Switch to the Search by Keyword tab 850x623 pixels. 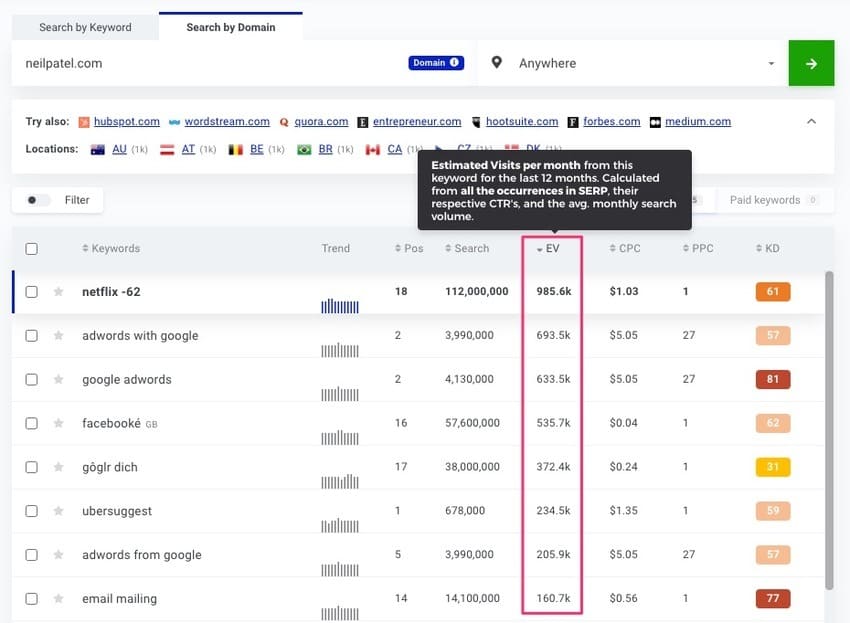(84, 27)
